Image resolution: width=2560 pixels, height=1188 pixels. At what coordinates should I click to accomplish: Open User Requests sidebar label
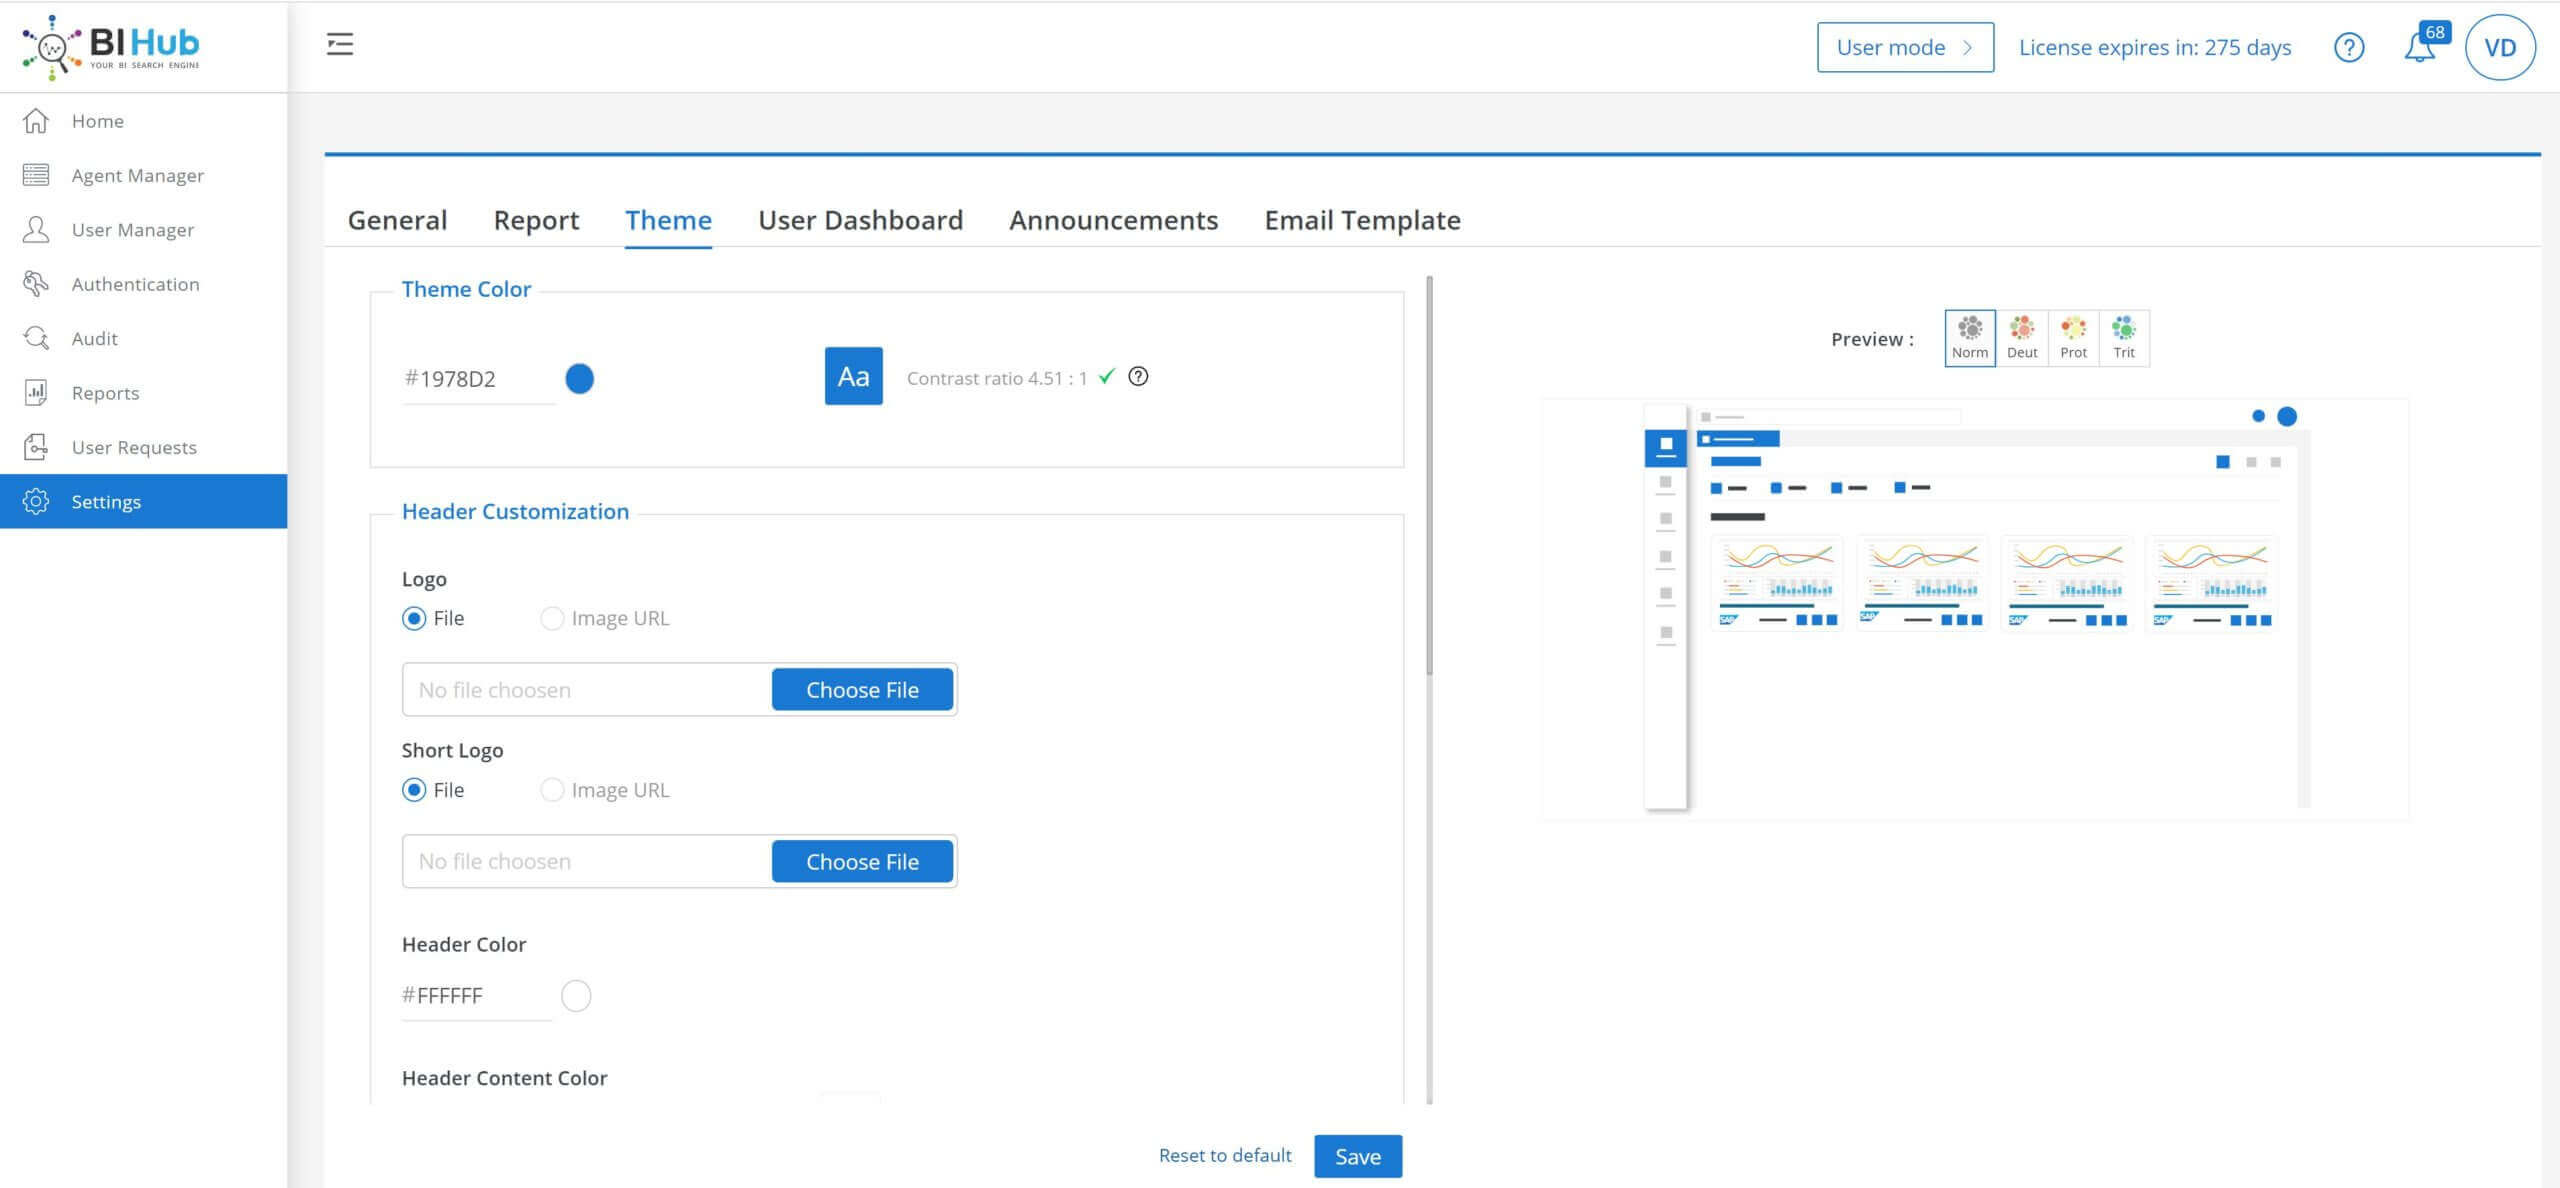(134, 447)
